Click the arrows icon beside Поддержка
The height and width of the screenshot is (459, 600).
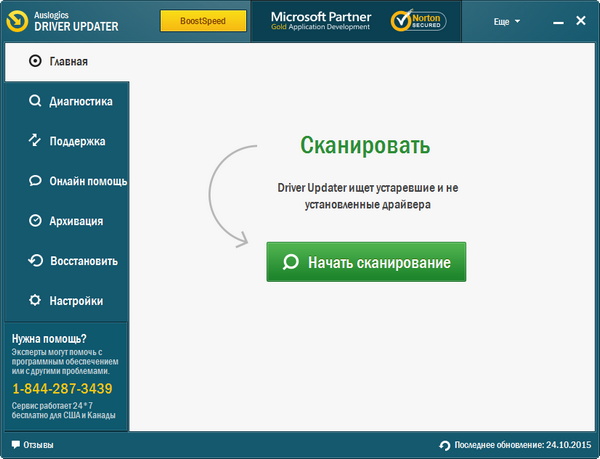(x=35, y=141)
